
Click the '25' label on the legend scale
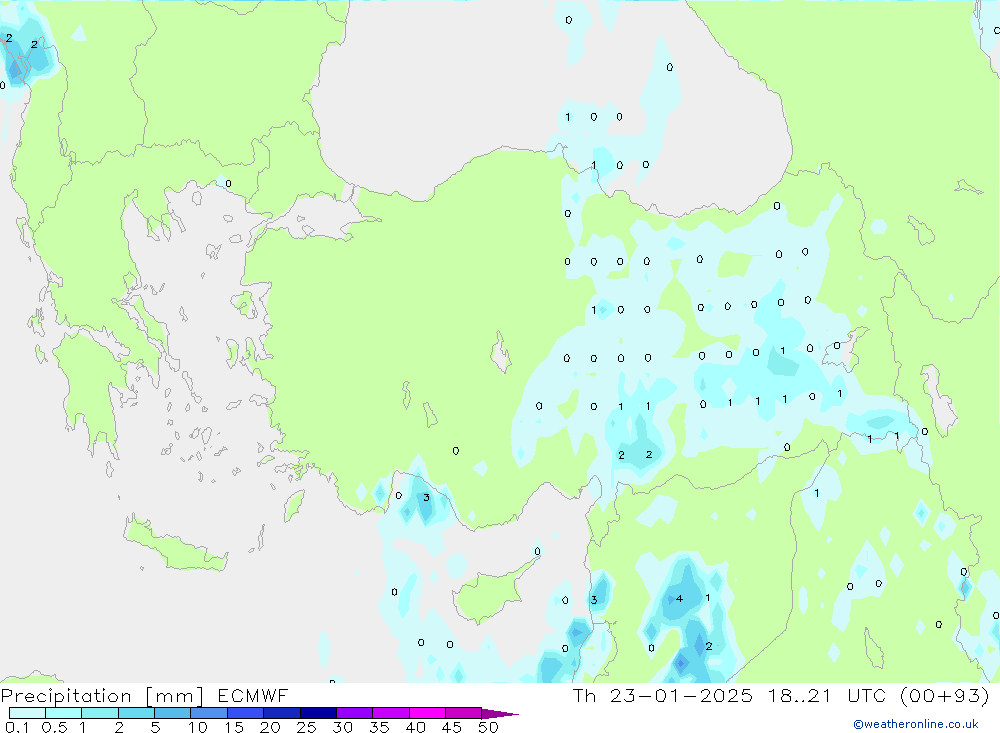click(x=306, y=727)
